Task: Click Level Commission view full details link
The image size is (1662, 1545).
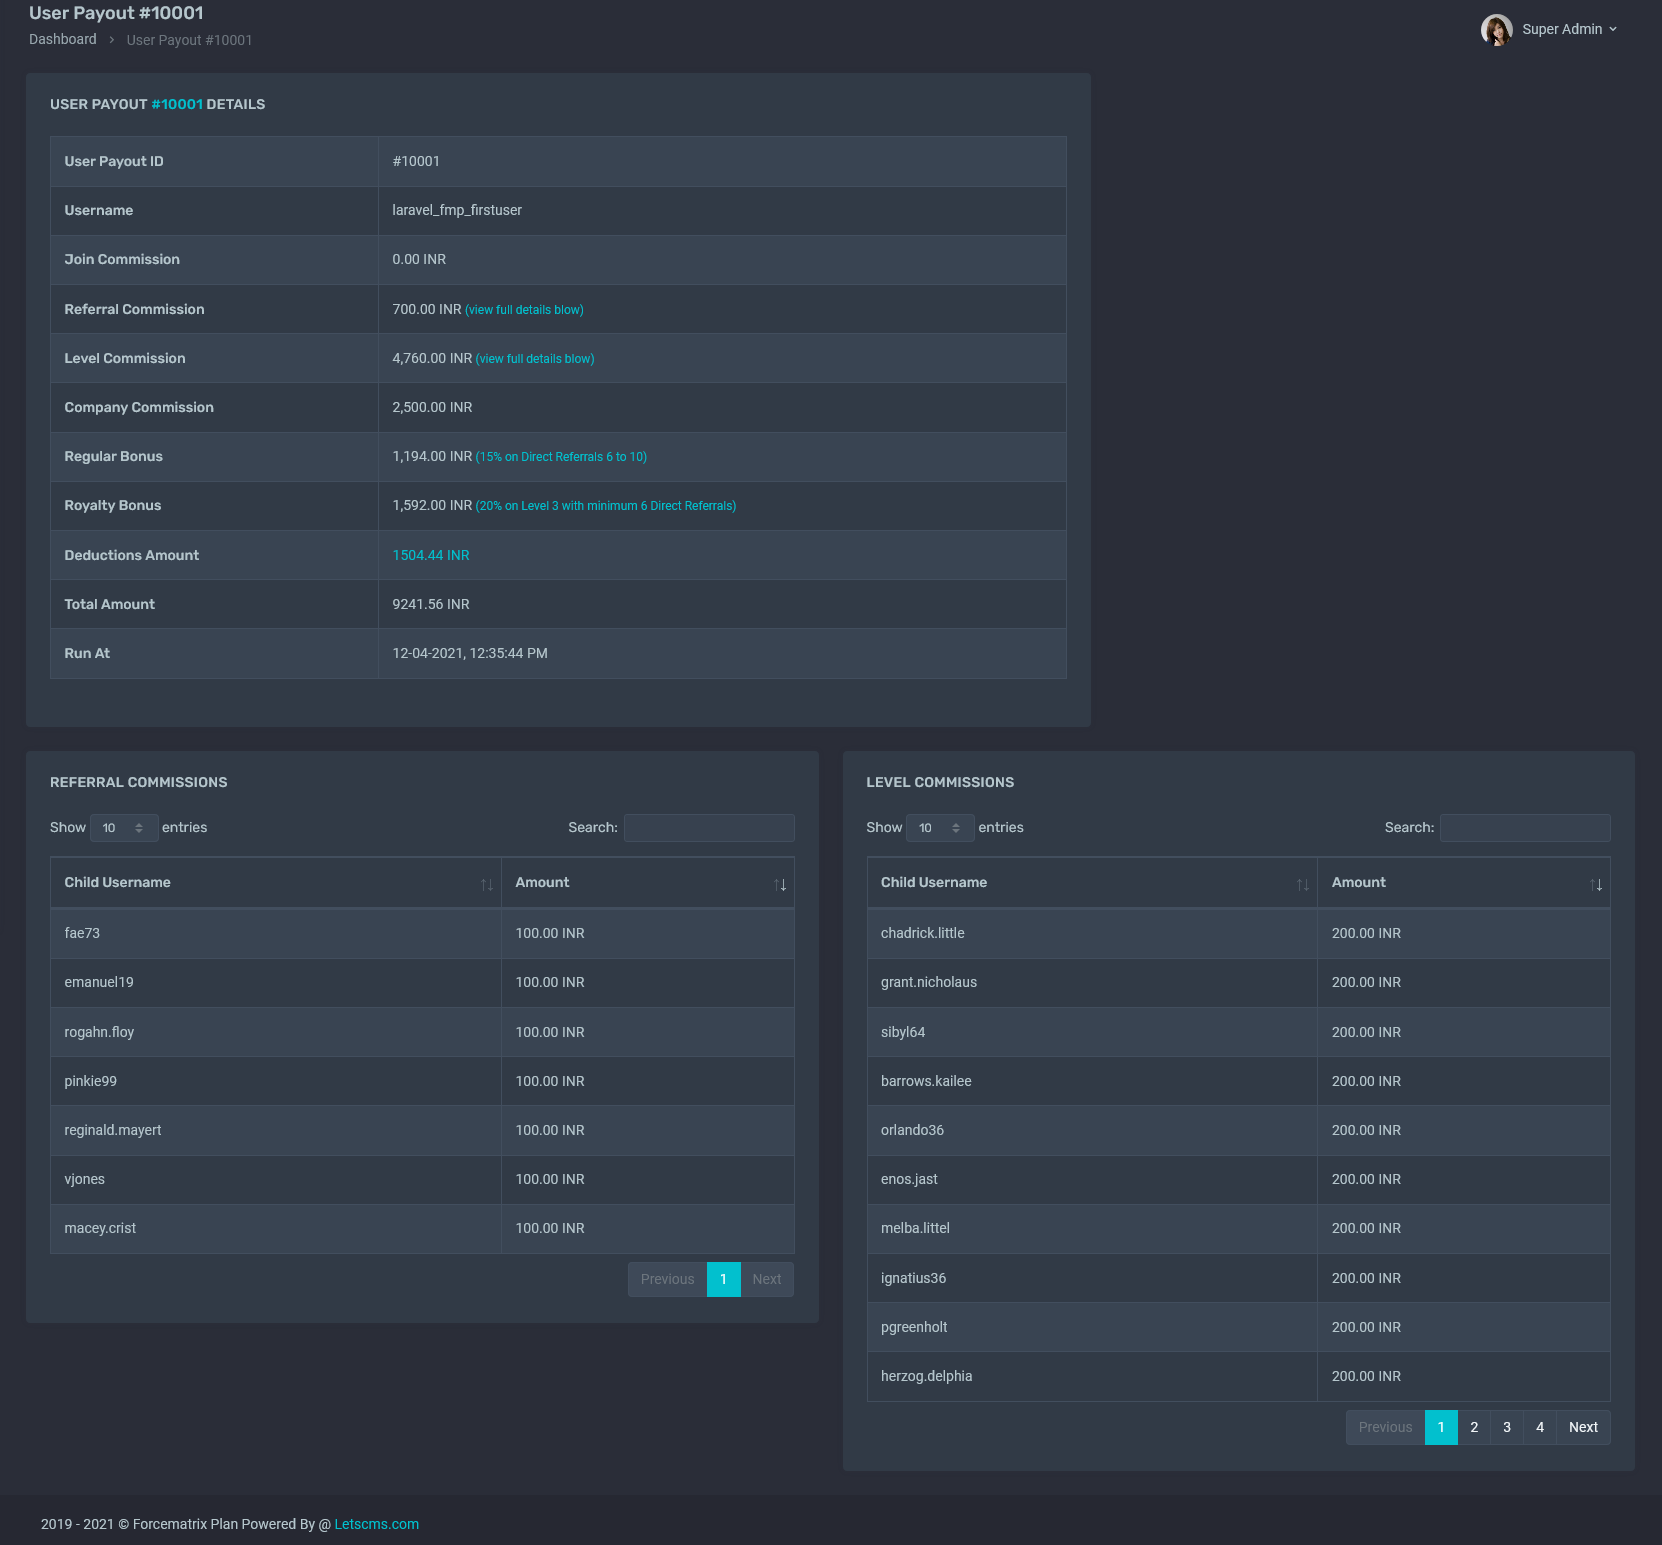Action: (x=535, y=359)
